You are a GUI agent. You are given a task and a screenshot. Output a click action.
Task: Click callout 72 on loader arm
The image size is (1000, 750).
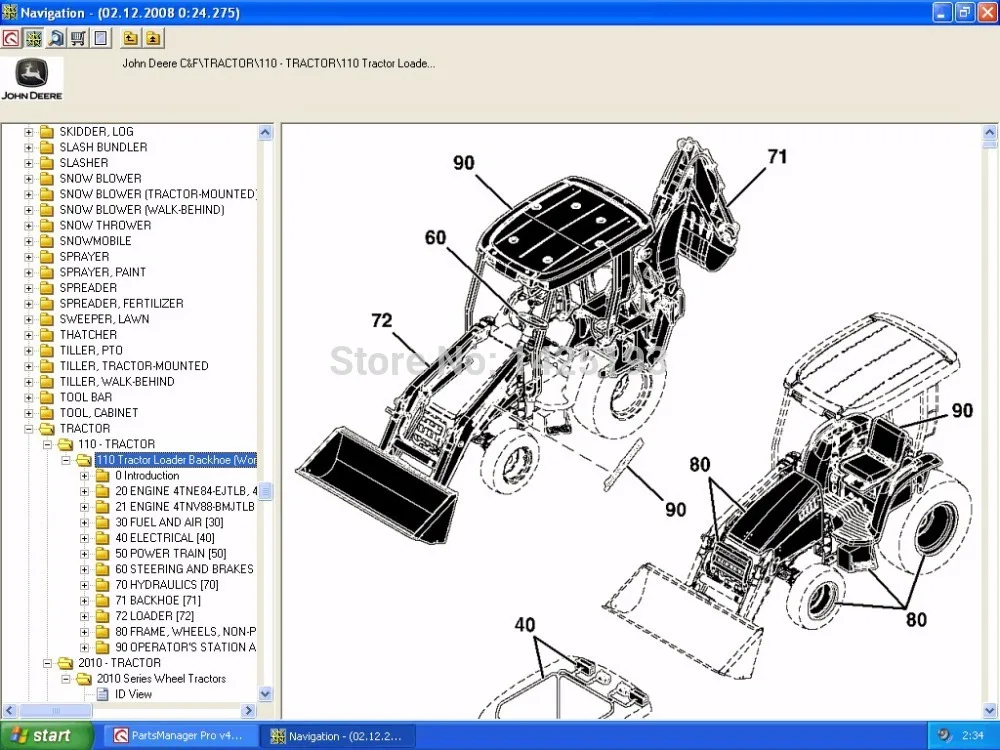381,320
